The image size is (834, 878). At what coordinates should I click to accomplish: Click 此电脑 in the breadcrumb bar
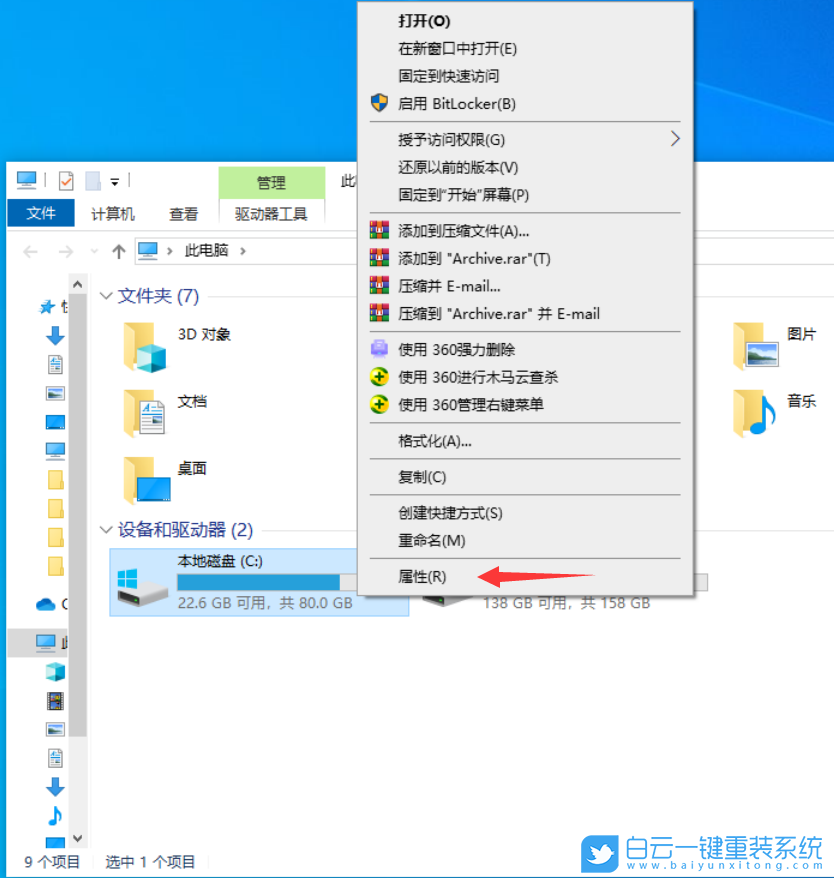[x=209, y=251]
